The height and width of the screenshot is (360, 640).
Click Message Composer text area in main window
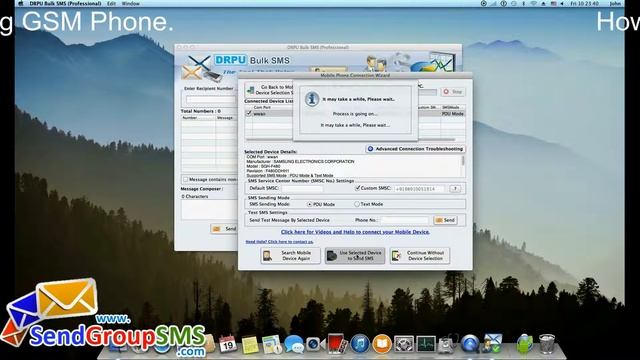coord(209,209)
